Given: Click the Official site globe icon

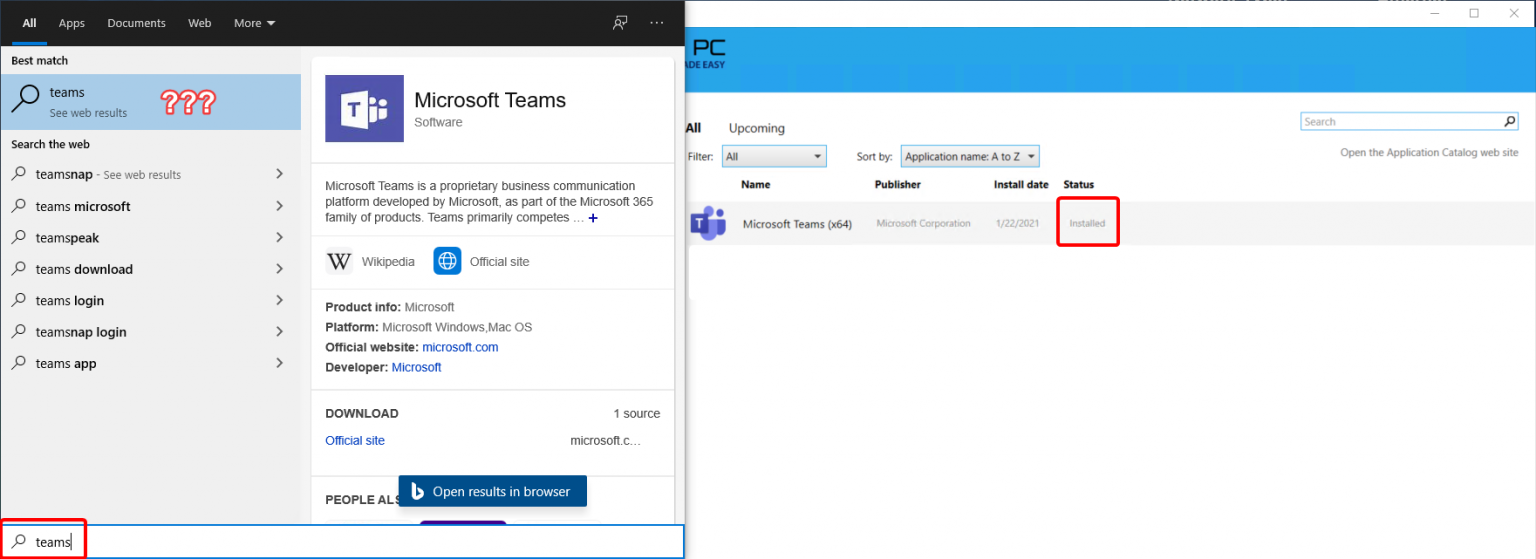Looking at the screenshot, I should coord(447,261).
